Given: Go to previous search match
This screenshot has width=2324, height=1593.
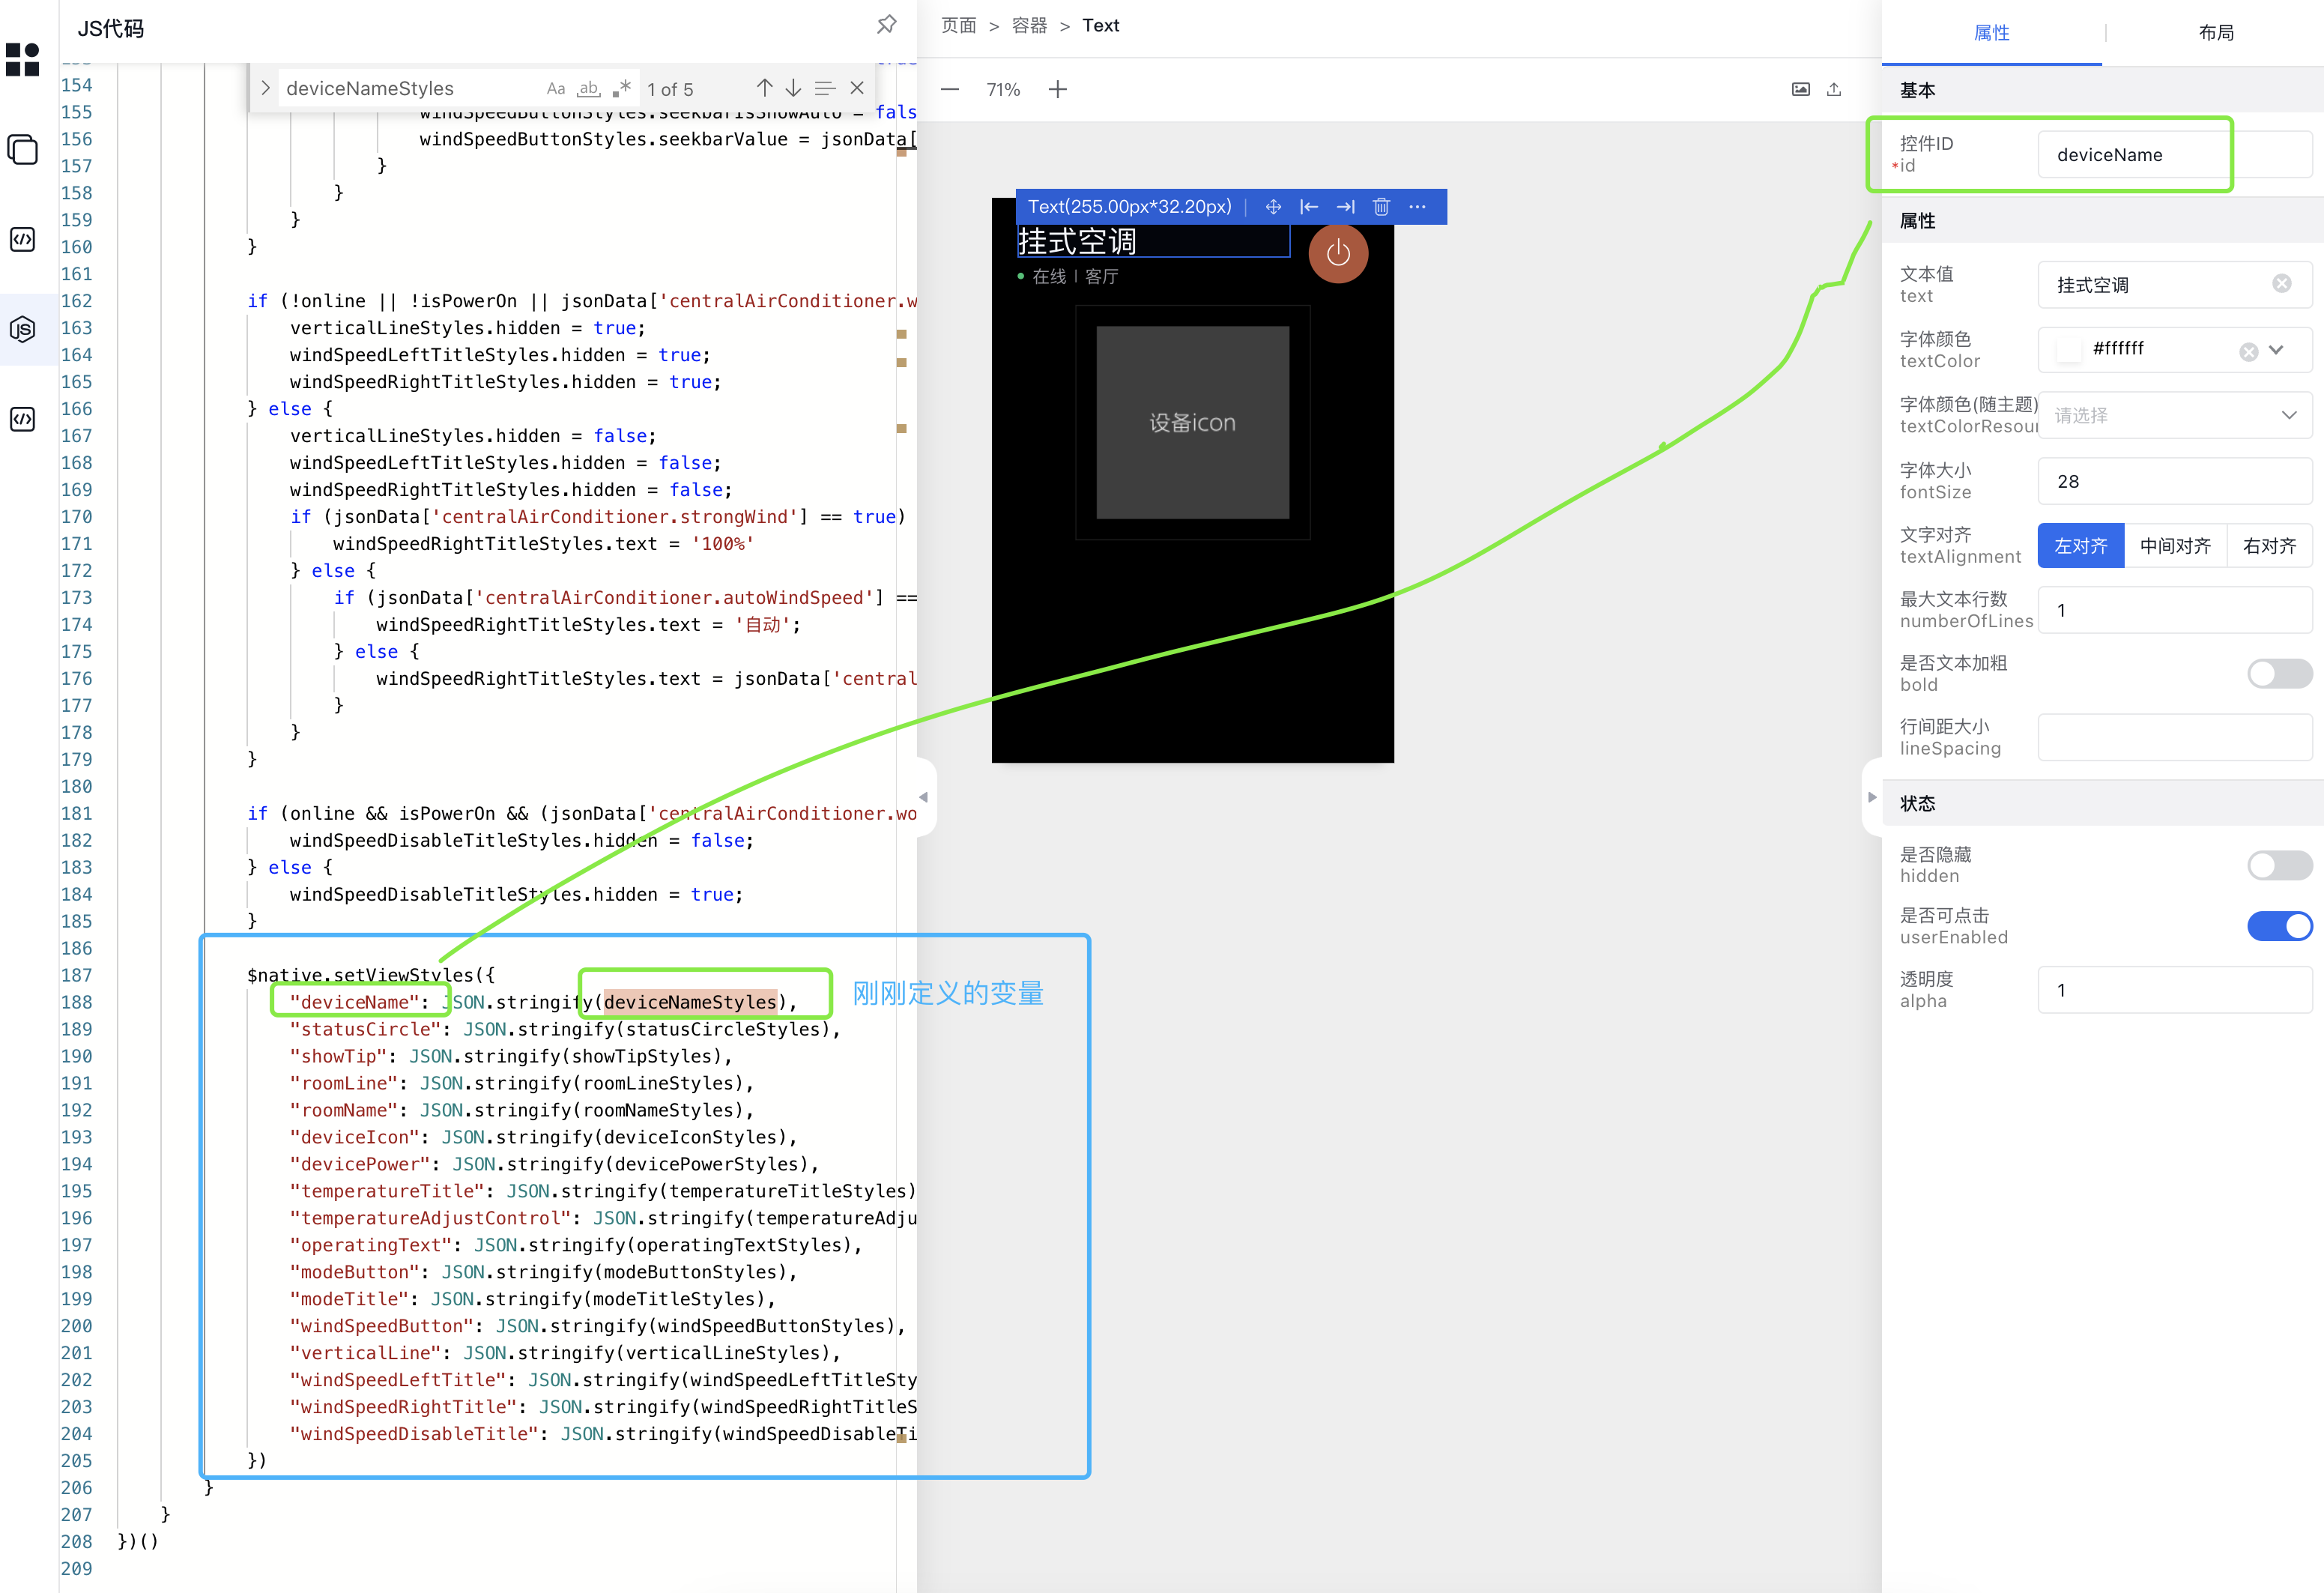Looking at the screenshot, I should pos(764,88).
